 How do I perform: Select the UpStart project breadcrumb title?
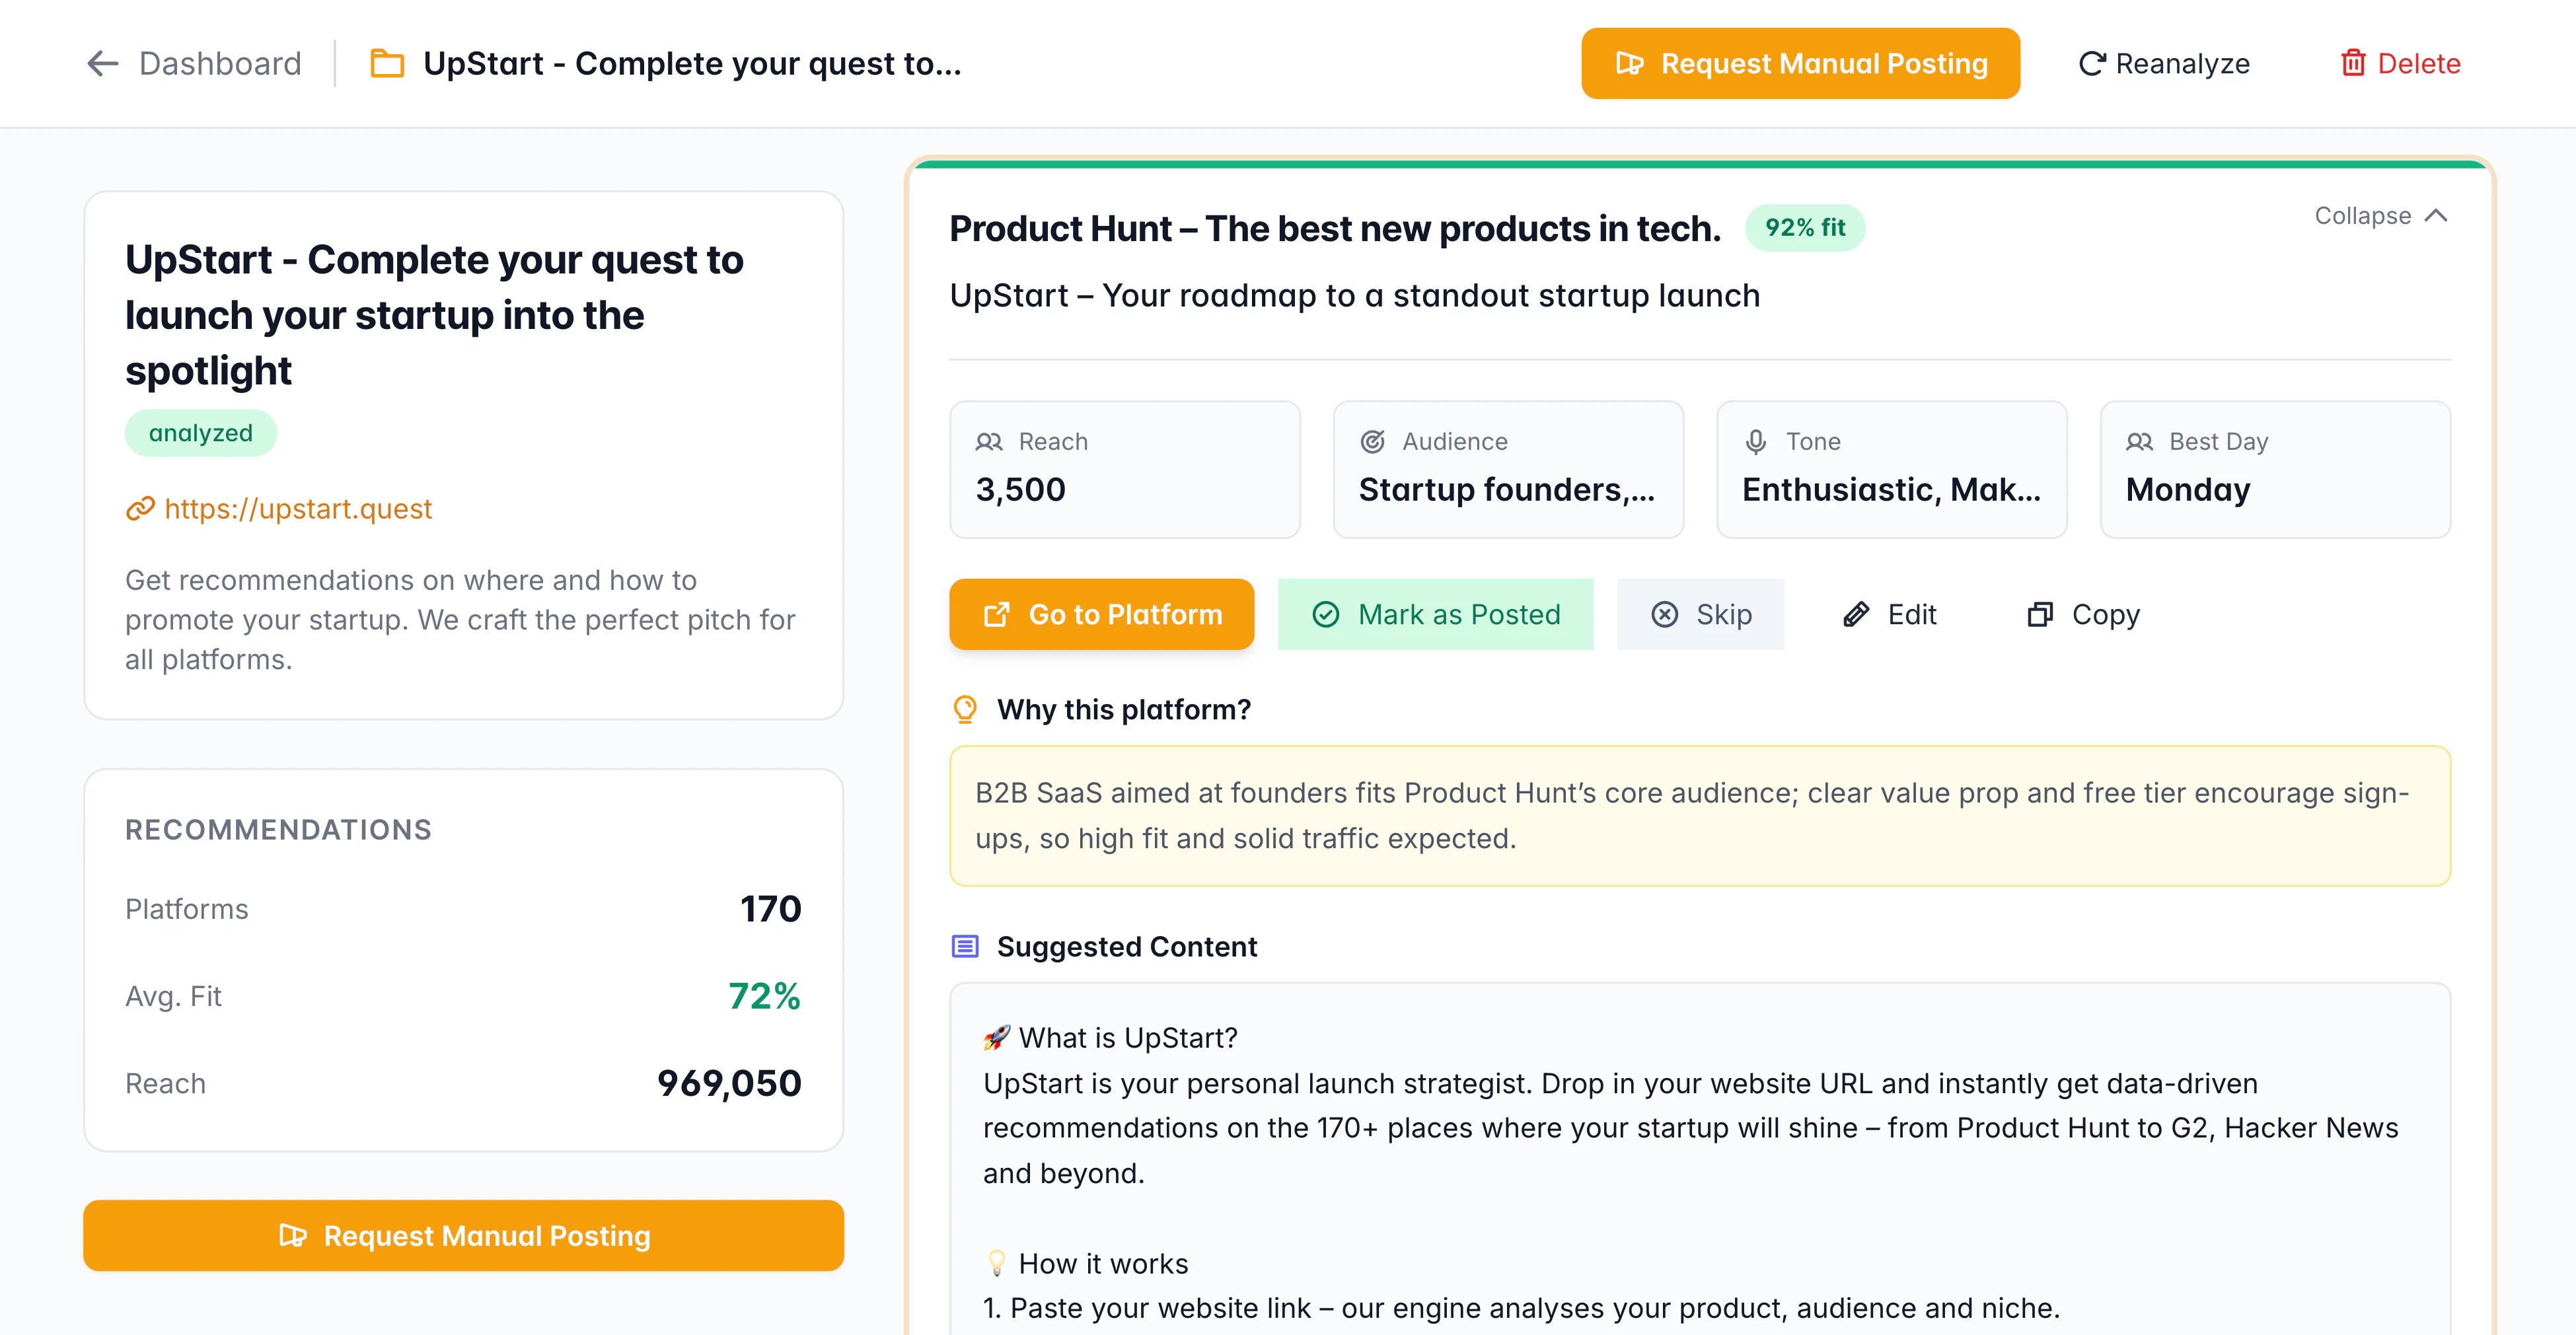[692, 64]
